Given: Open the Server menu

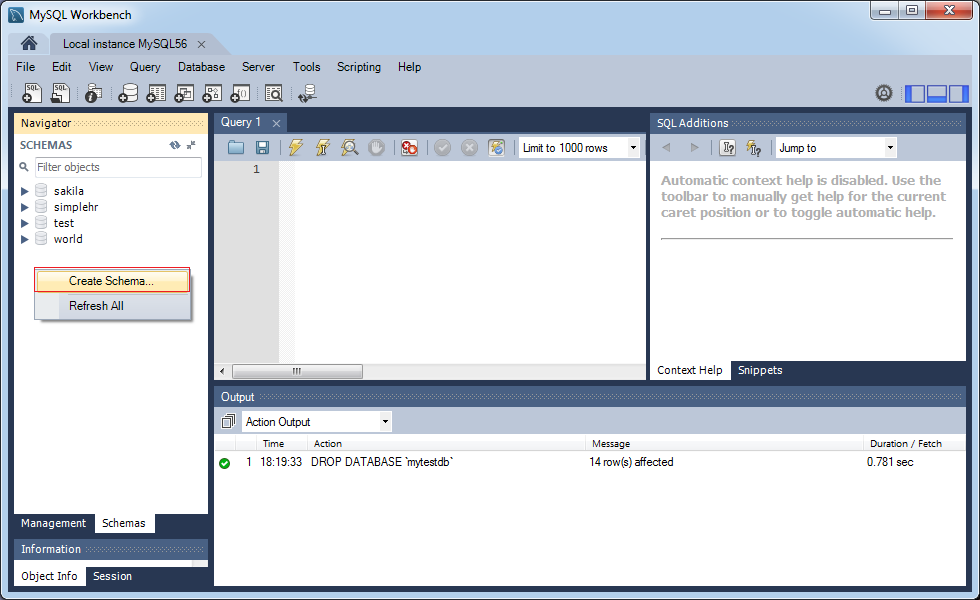Looking at the screenshot, I should (x=258, y=66).
